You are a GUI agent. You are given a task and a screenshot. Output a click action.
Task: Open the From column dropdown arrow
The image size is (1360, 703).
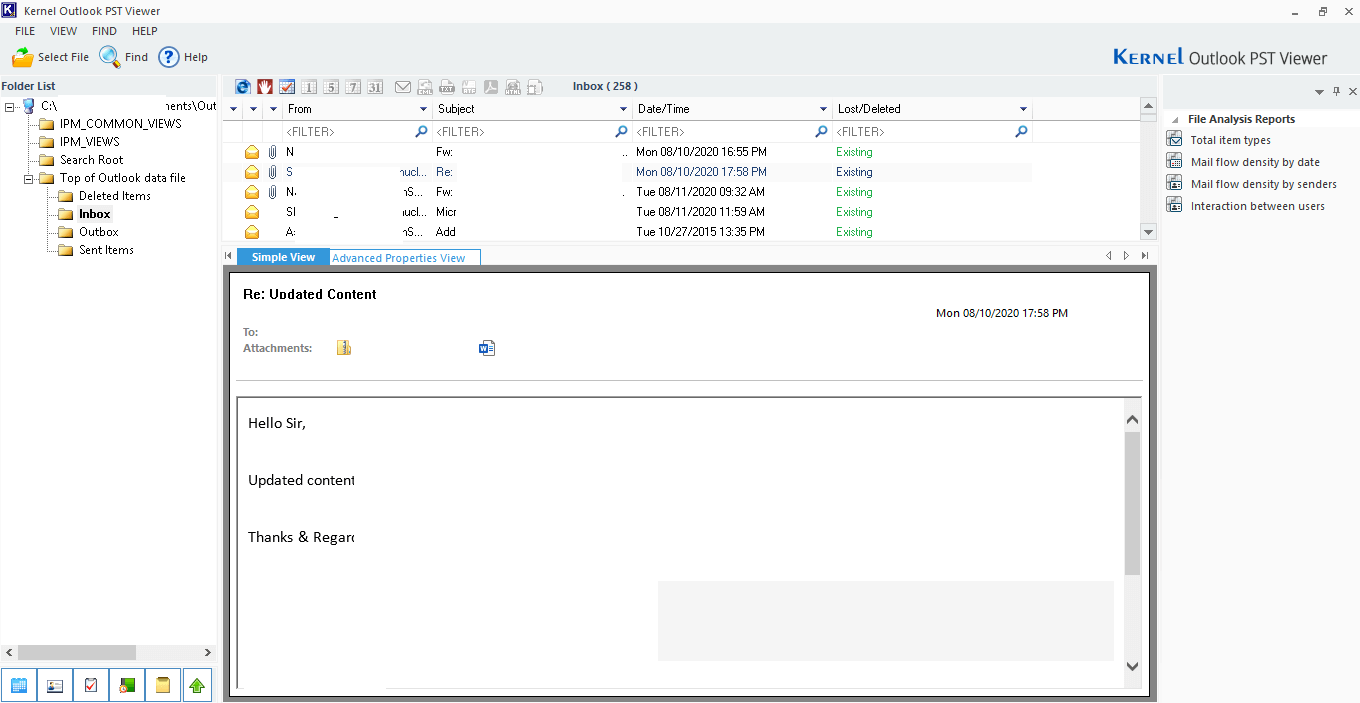pos(424,109)
